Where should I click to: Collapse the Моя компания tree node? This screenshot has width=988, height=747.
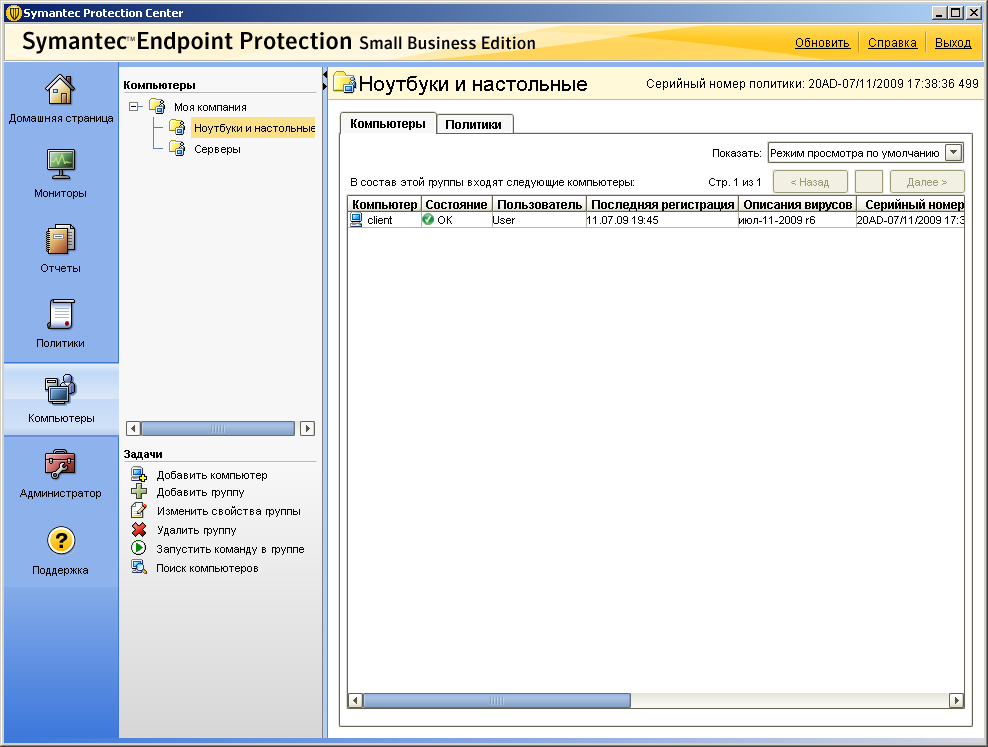pyautogui.click(x=135, y=107)
